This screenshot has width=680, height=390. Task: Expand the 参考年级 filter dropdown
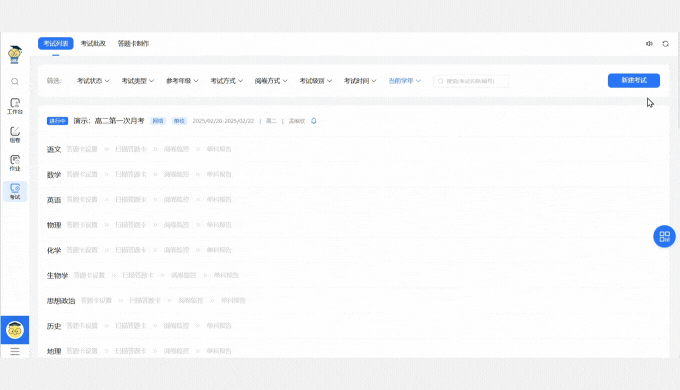point(182,81)
